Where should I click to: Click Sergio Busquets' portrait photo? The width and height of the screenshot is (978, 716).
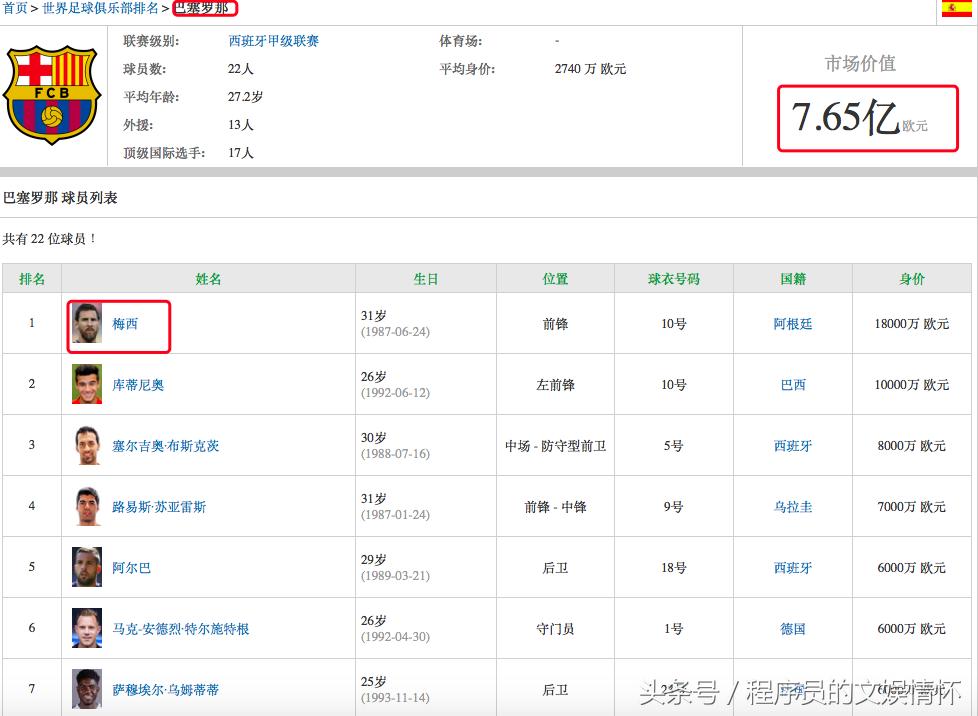[x=88, y=444]
